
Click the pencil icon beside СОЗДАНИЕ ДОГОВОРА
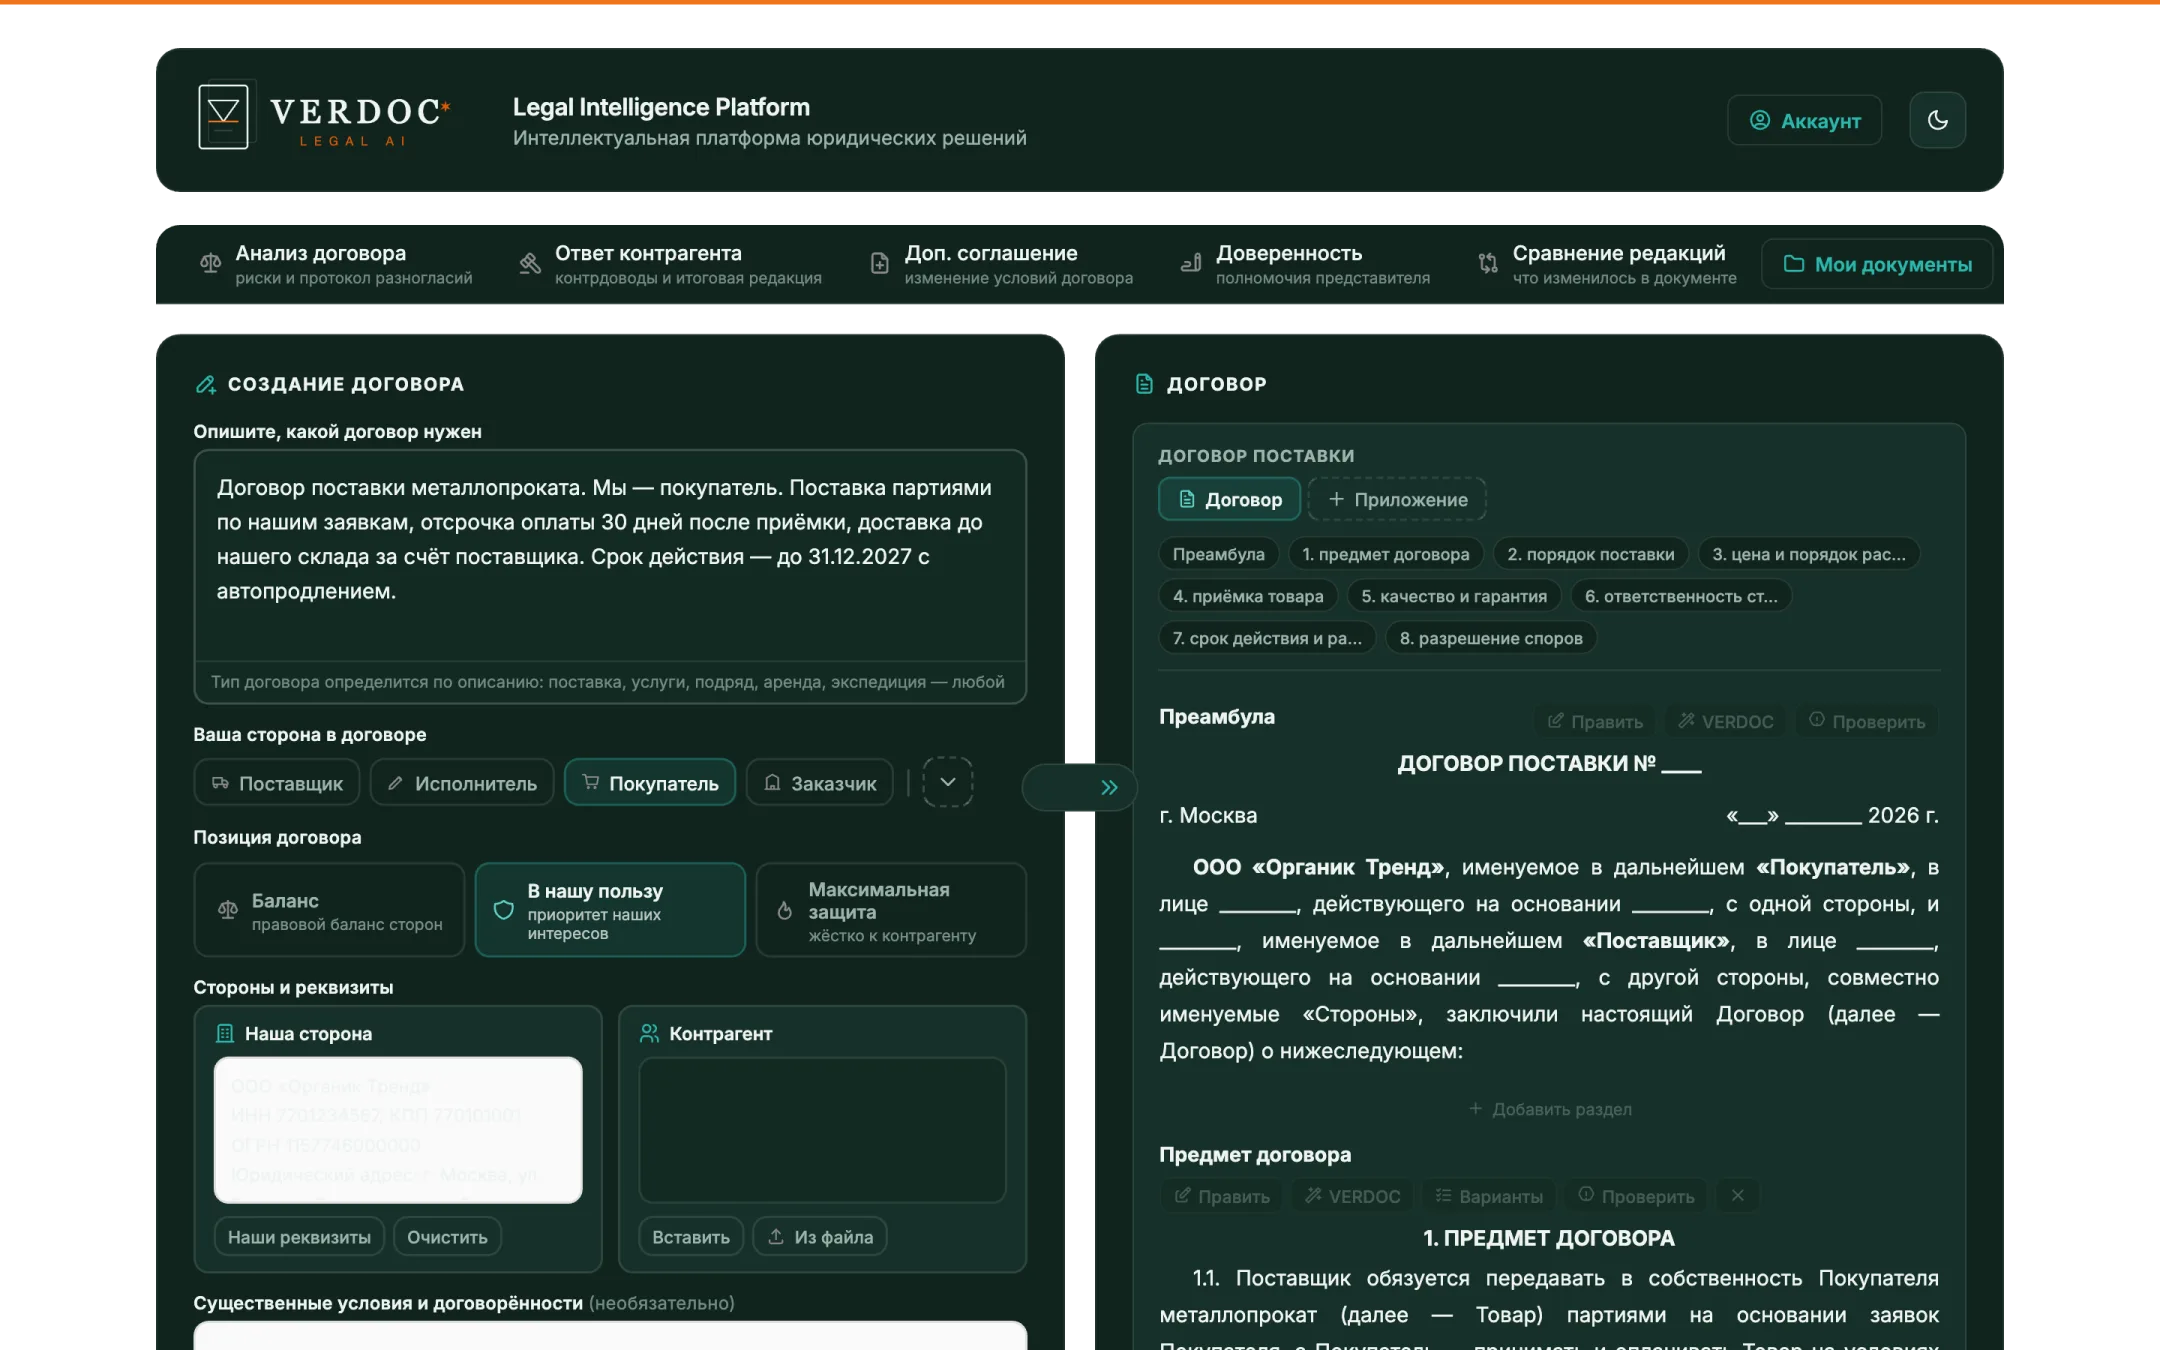pos(206,384)
